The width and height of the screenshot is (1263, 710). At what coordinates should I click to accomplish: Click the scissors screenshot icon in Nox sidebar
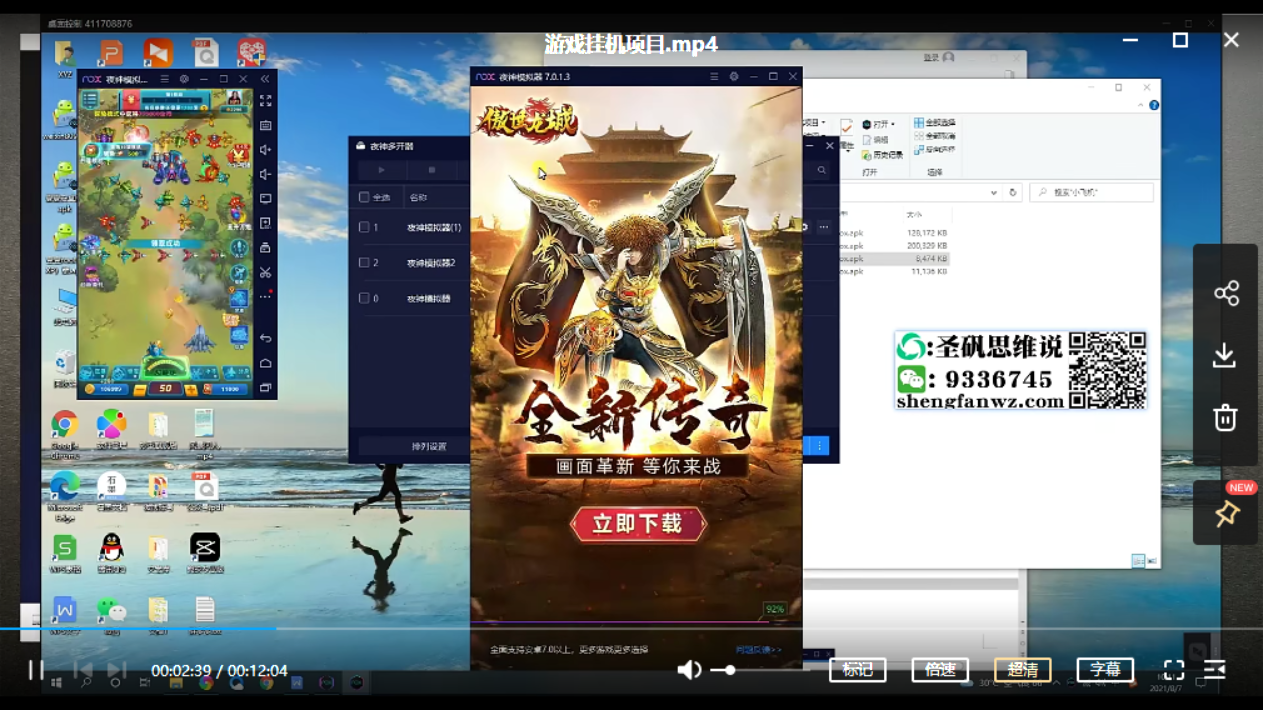[x=266, y=272]
